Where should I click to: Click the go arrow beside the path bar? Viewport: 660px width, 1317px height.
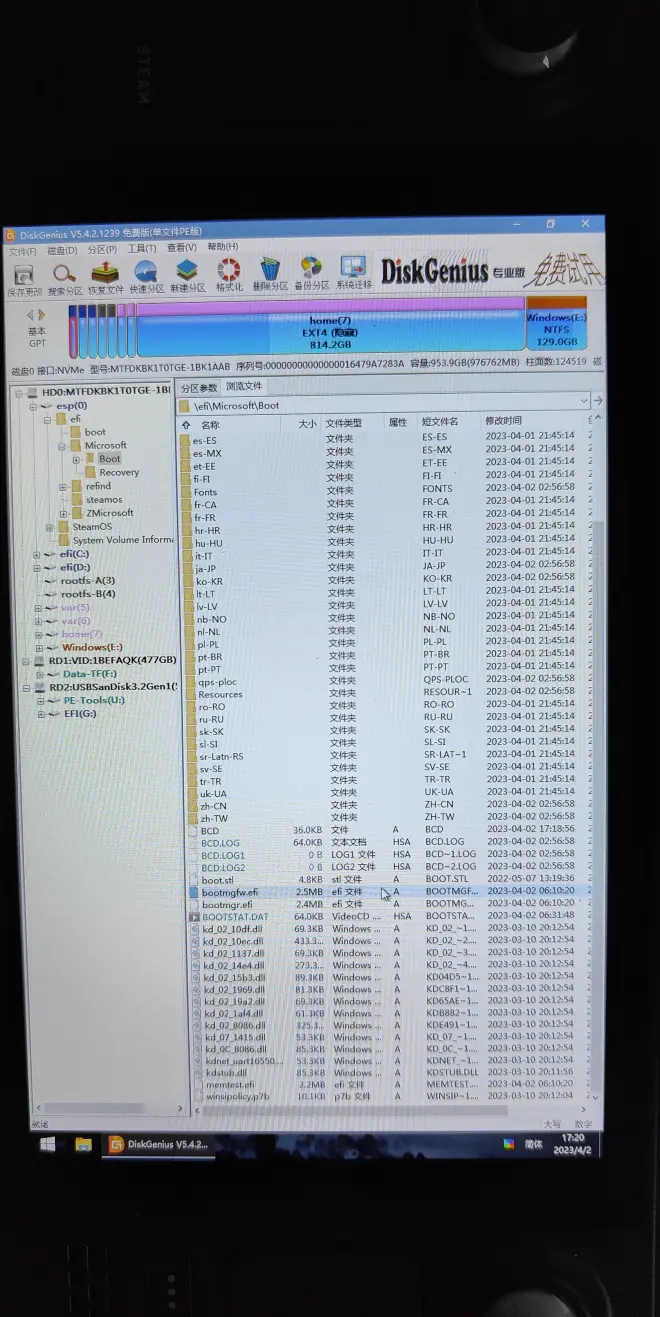(x=598, y=400)
